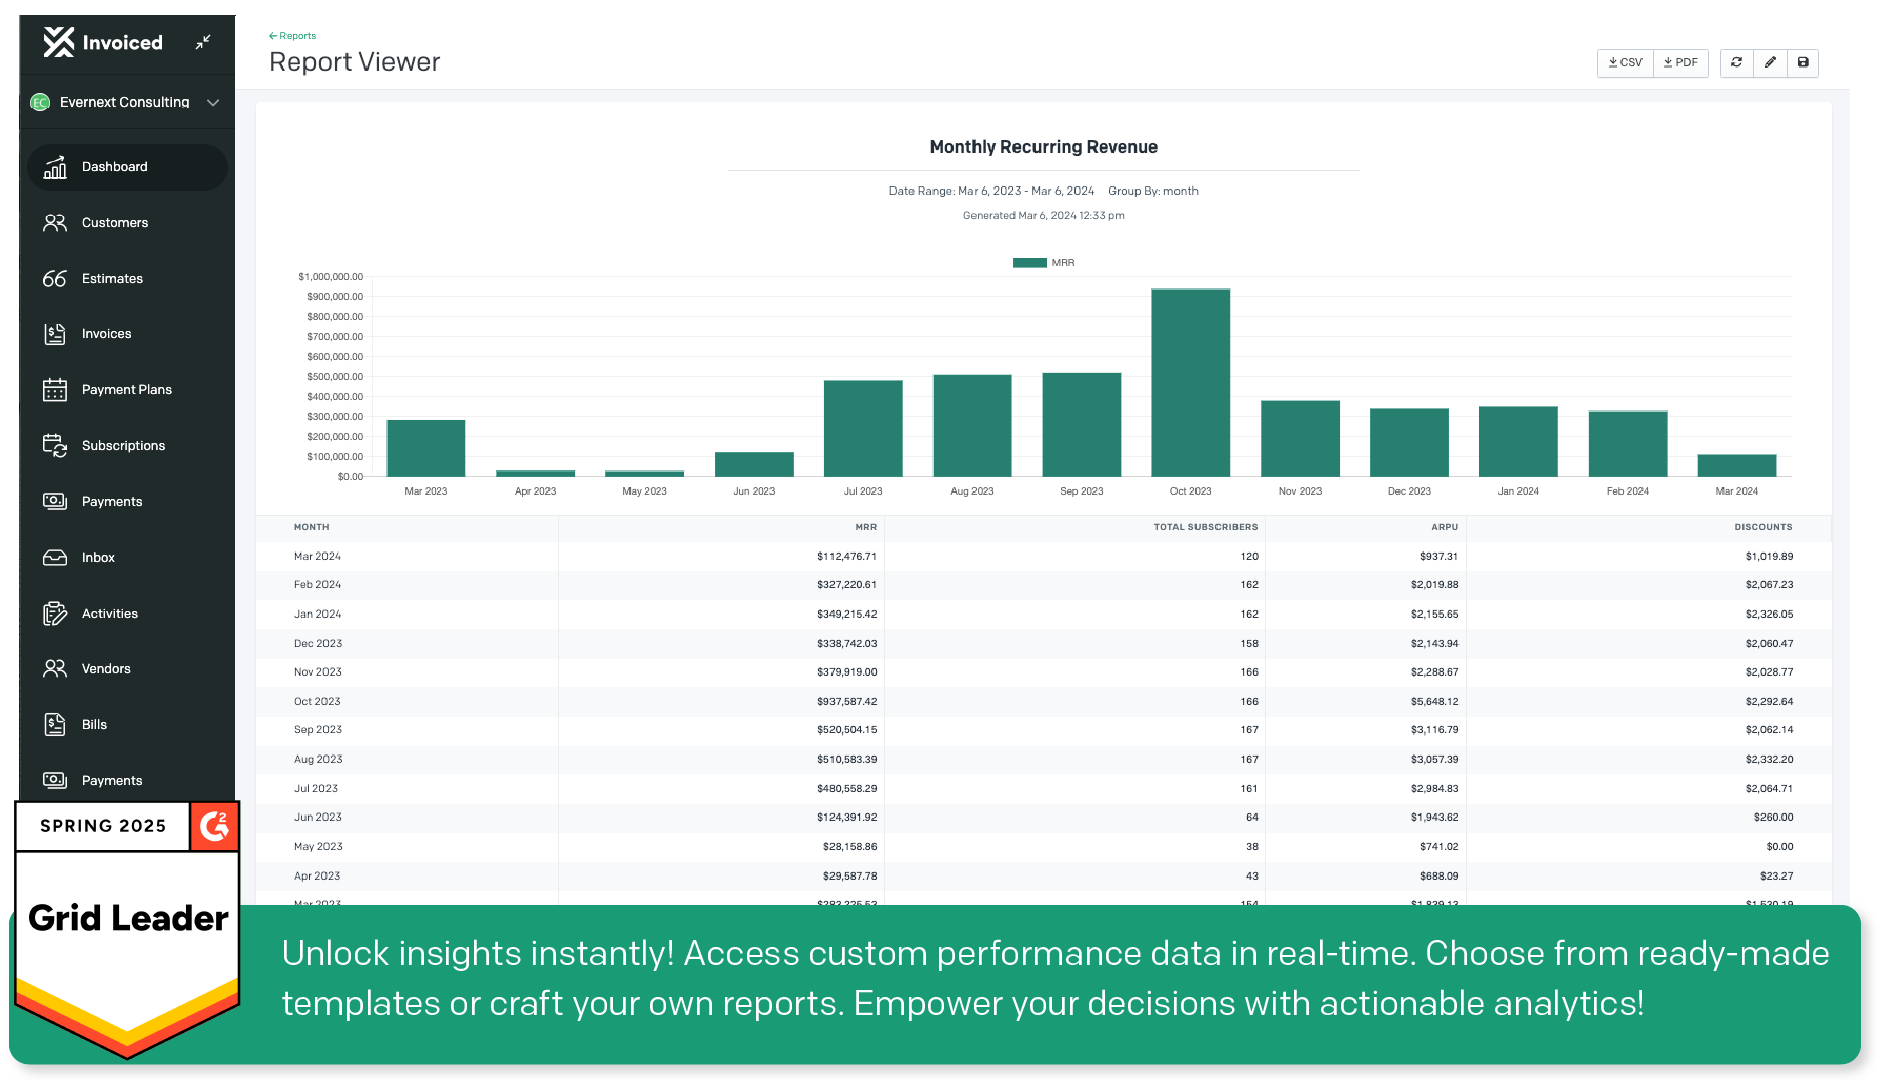This screenshot has width=1881, height=1080.
Task: Toggle the MRR legend series
Action: (x=1043, y=263)
